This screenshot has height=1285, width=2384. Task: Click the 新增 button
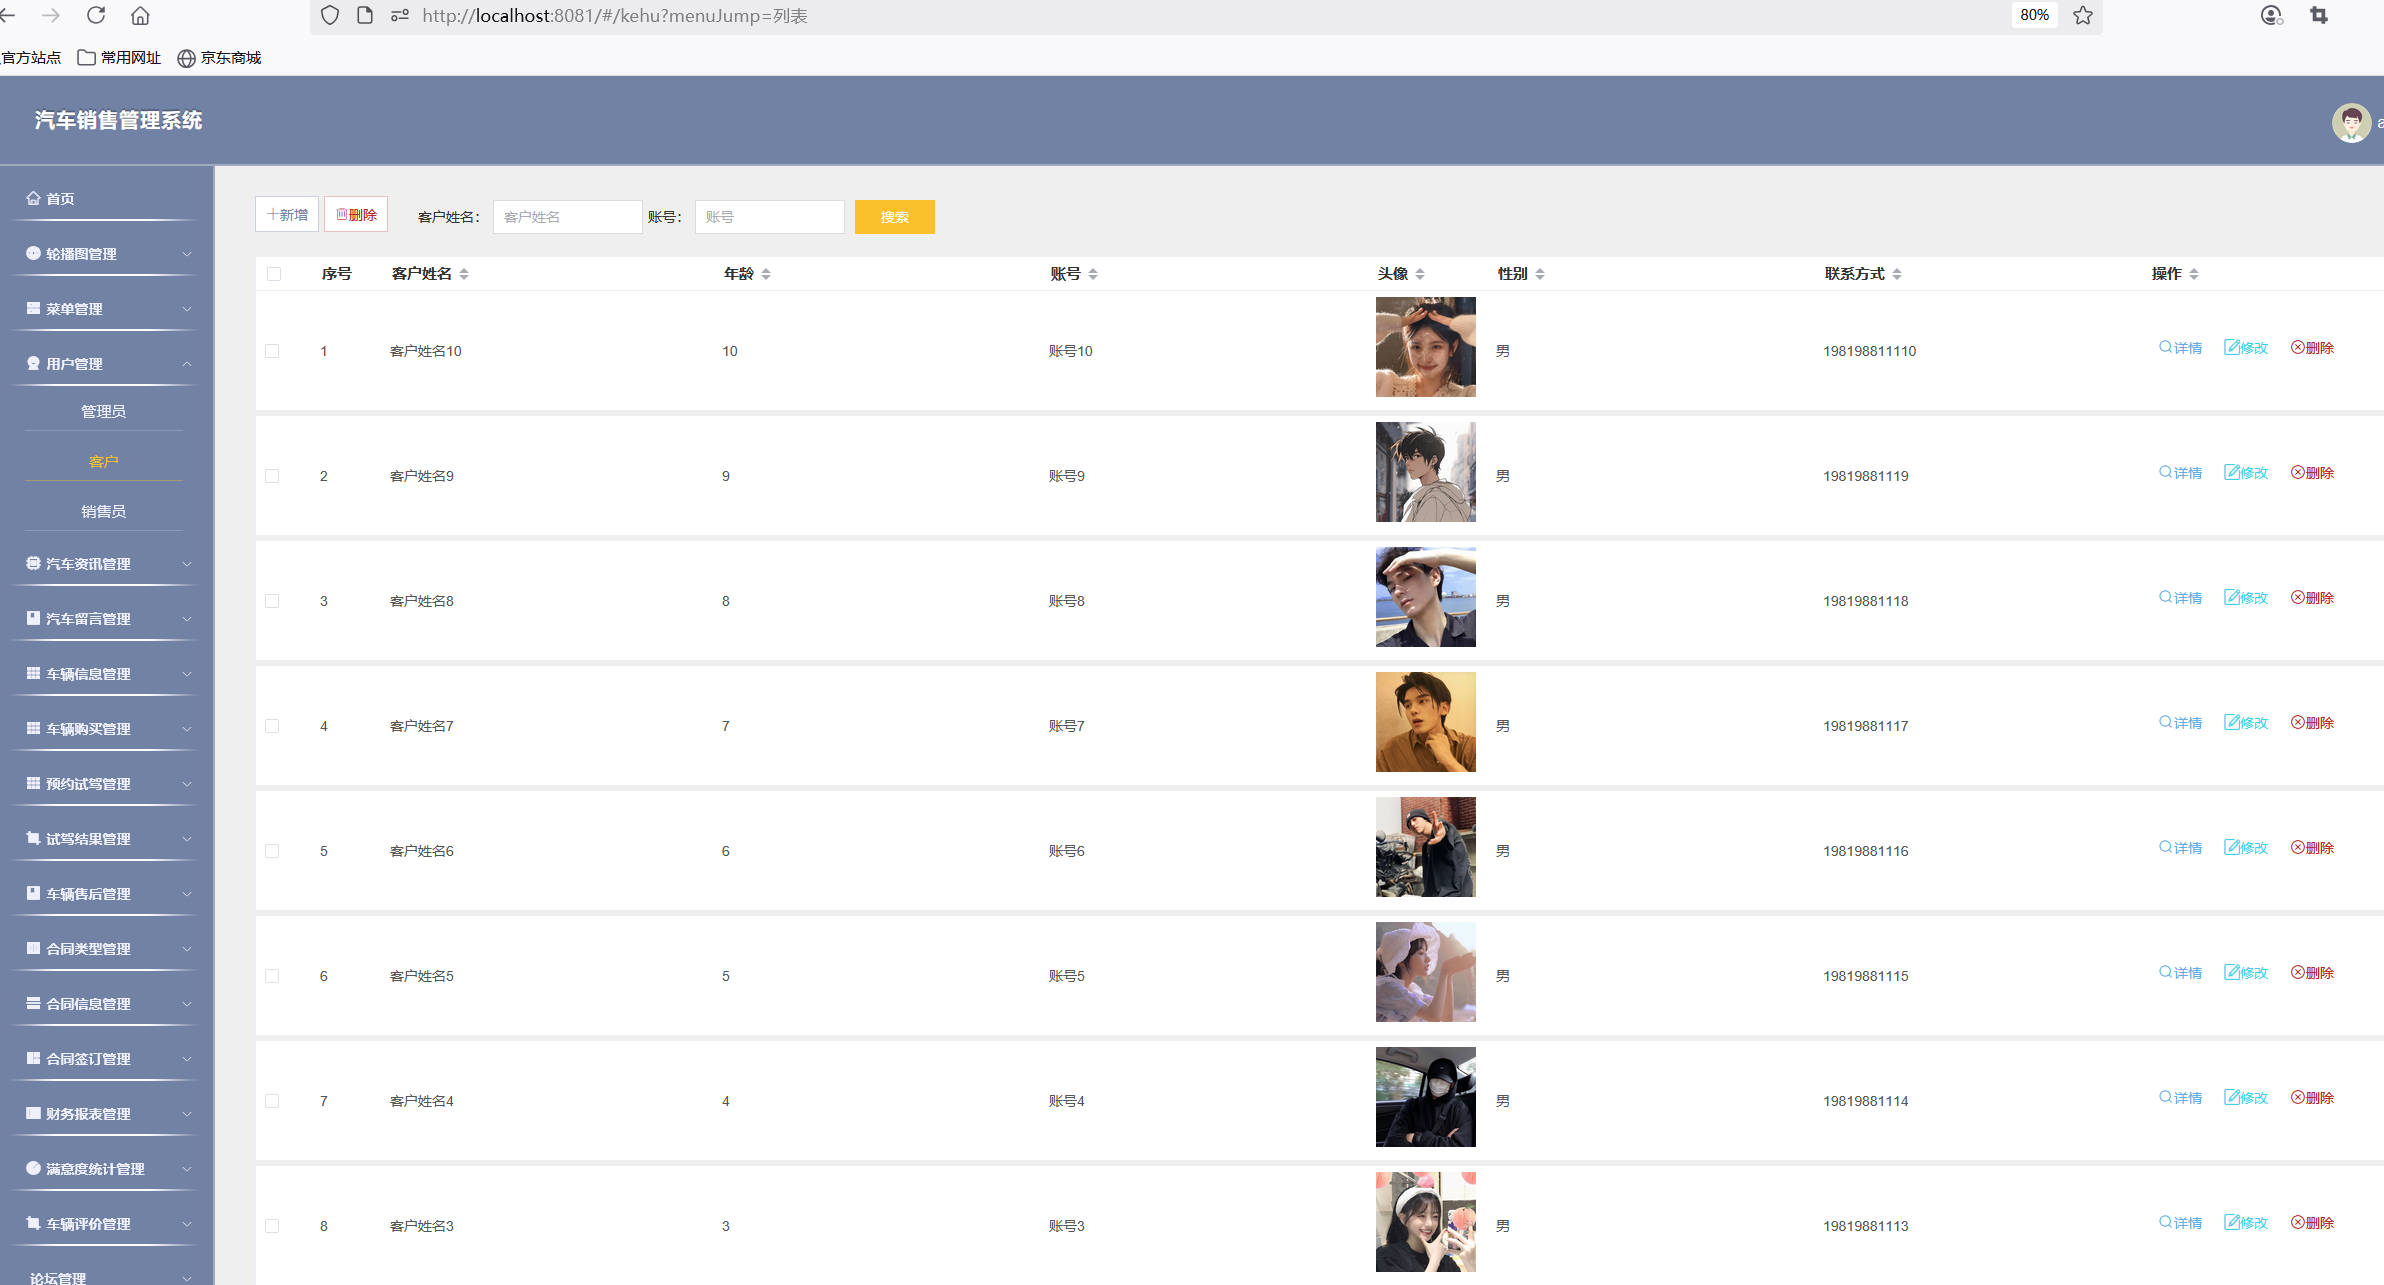pos(287,215)
